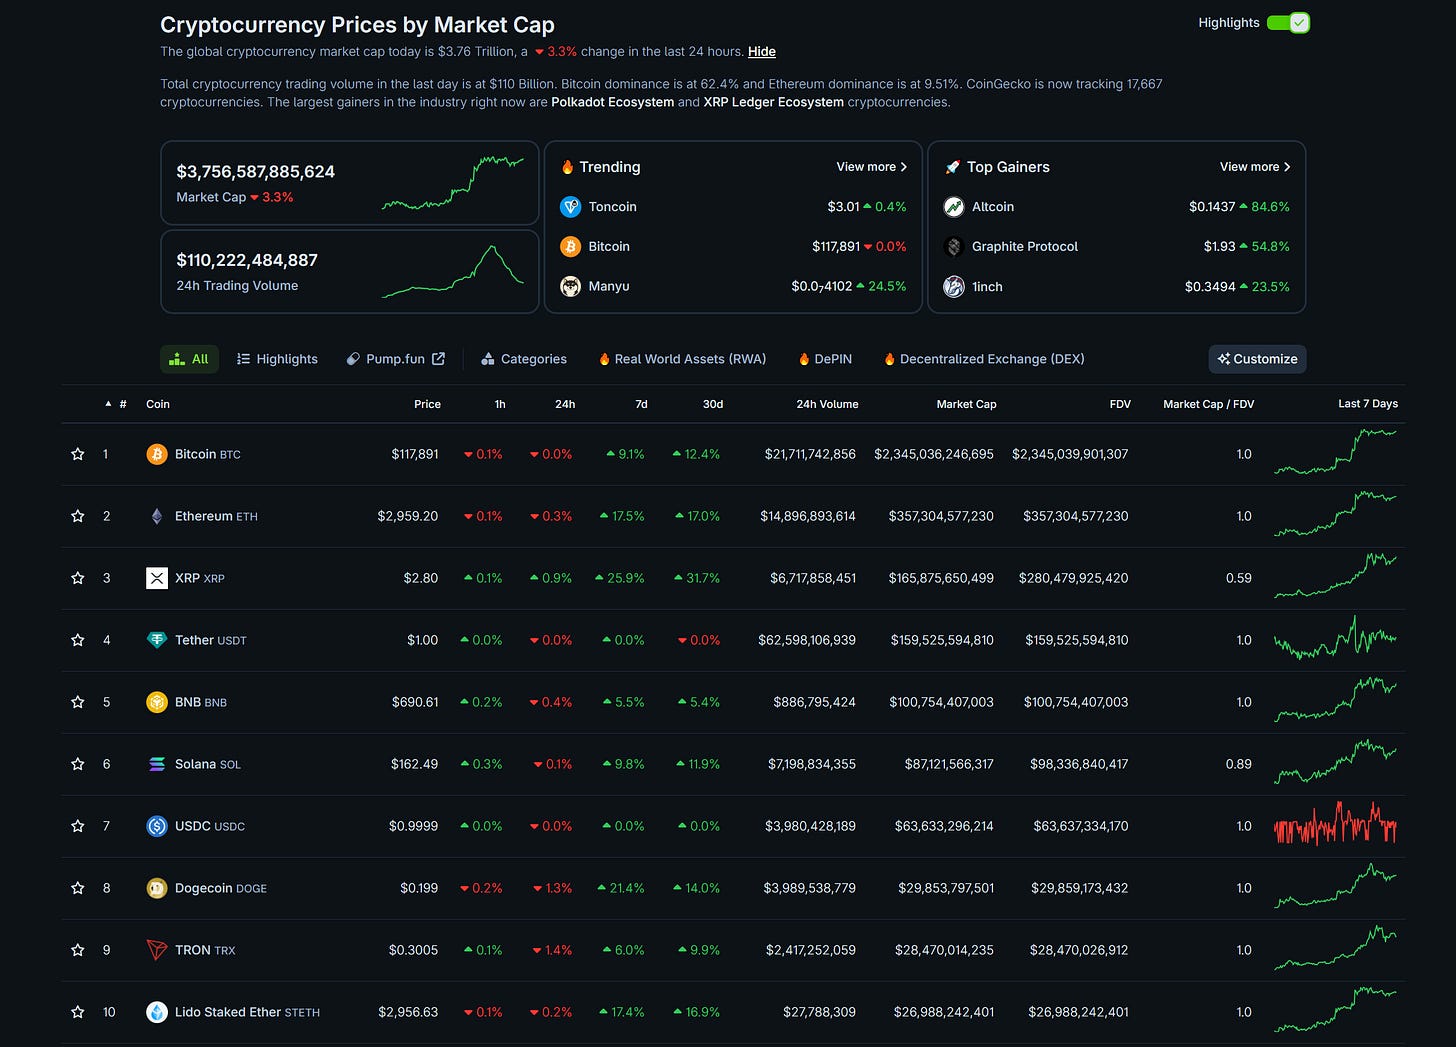Open the 24h Trading Volume chart
1456x1047 pixels.
point(453,271)
